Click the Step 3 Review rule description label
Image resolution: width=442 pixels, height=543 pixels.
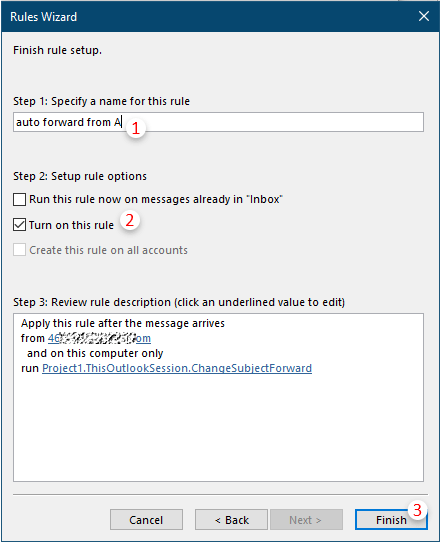(x=179, y=302)
